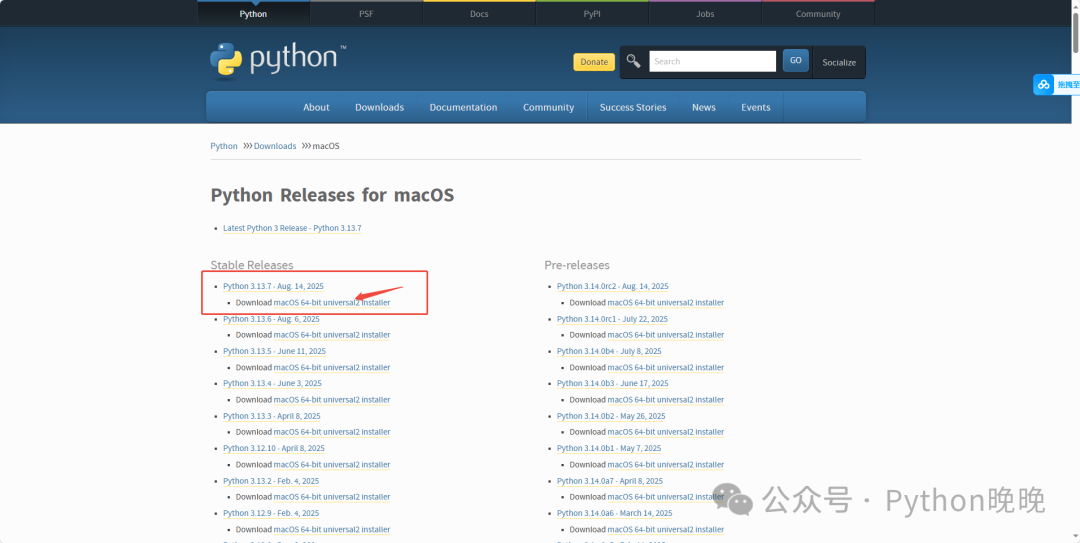The width and height of the screenshot is (1080, 543).
Task: Open Python 3.13.4 - June 3, 2025 release
Action: coord(272,383)
